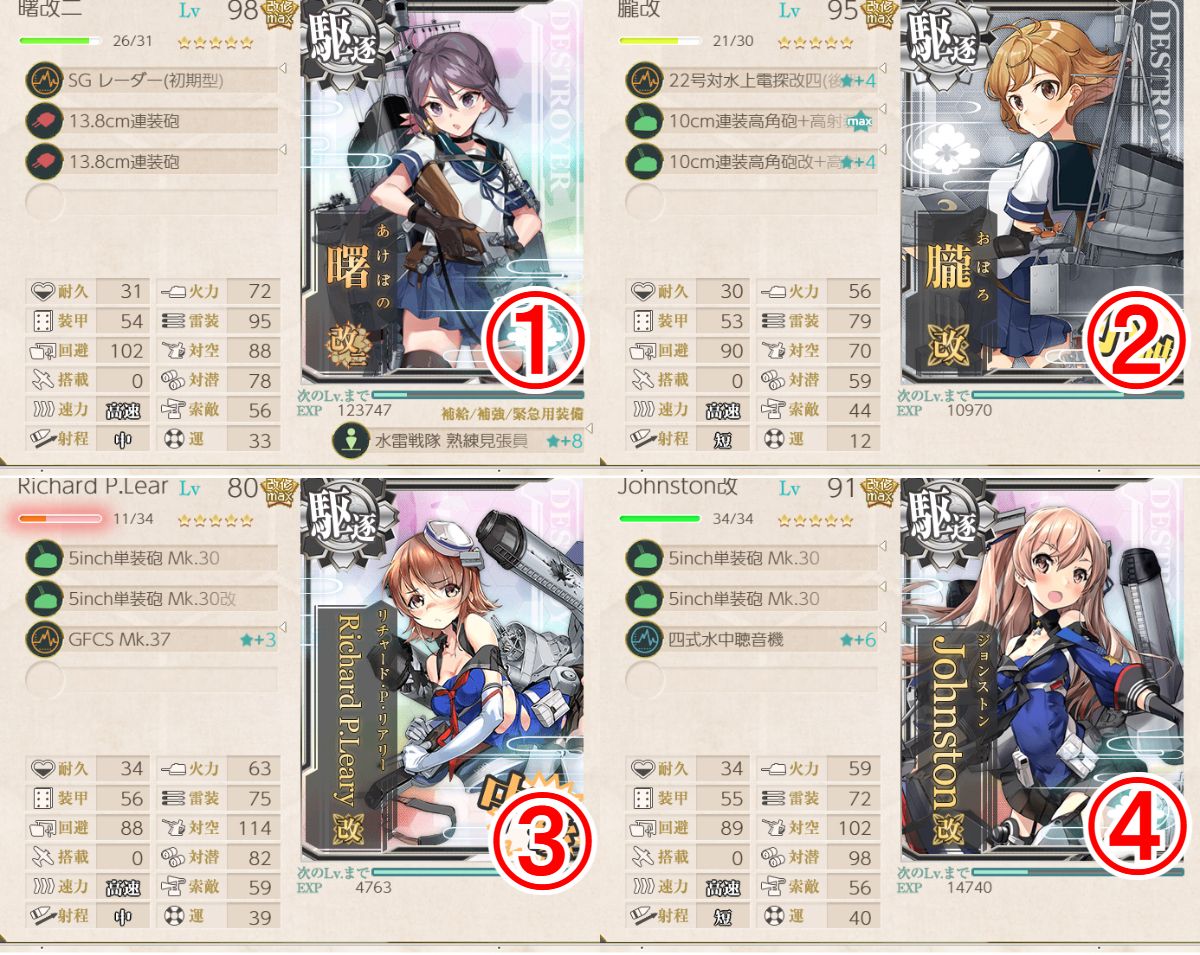1200x955 pixels.
Task: Click the GFCS Mk.37 radar icon
Action: coord(43,638)
